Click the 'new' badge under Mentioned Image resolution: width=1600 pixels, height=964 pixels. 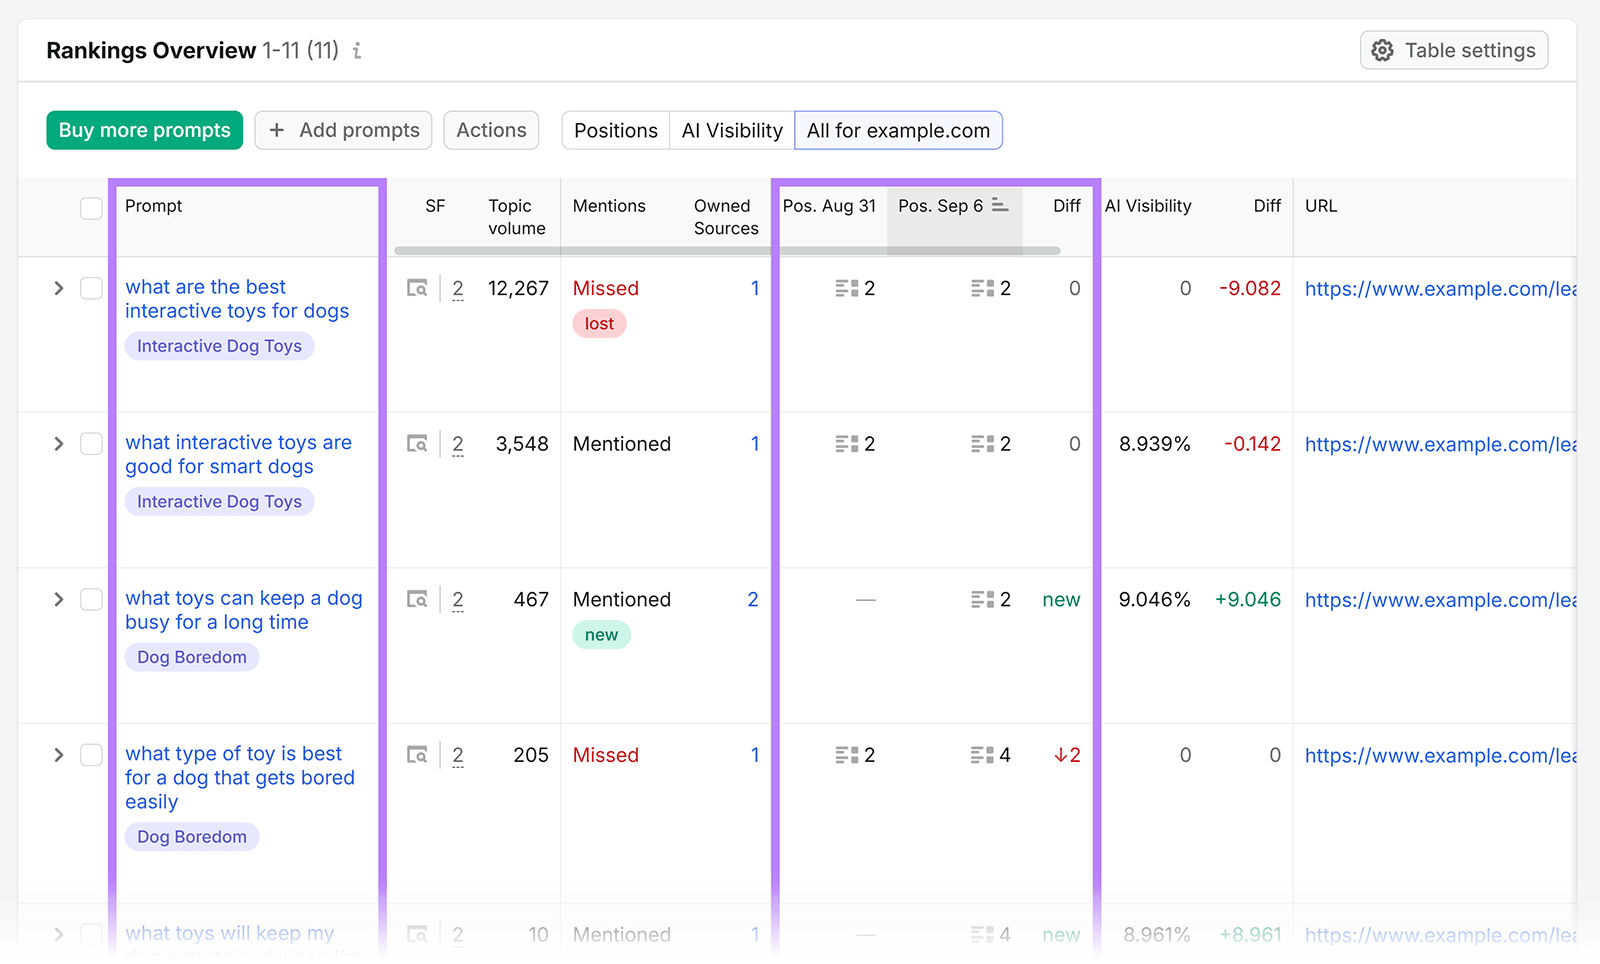(x=601, y=635)
